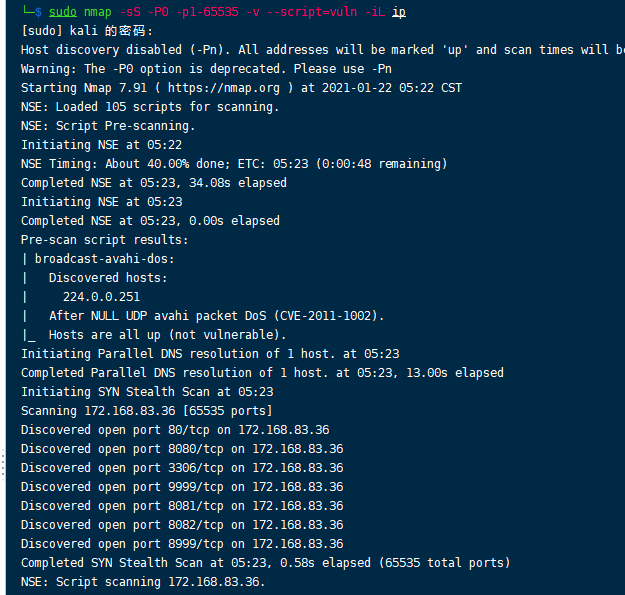
Task: Click the multicast address 224.0.0.251
Action: coord(101,297)
